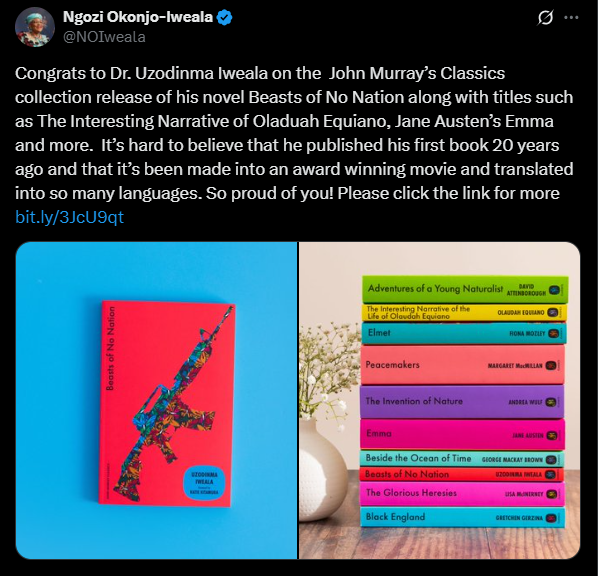Image resolution: width=598 pixels, height=576 pixels.
Task: Open the three-dot more options menu
Action: [x=571, y=17]
